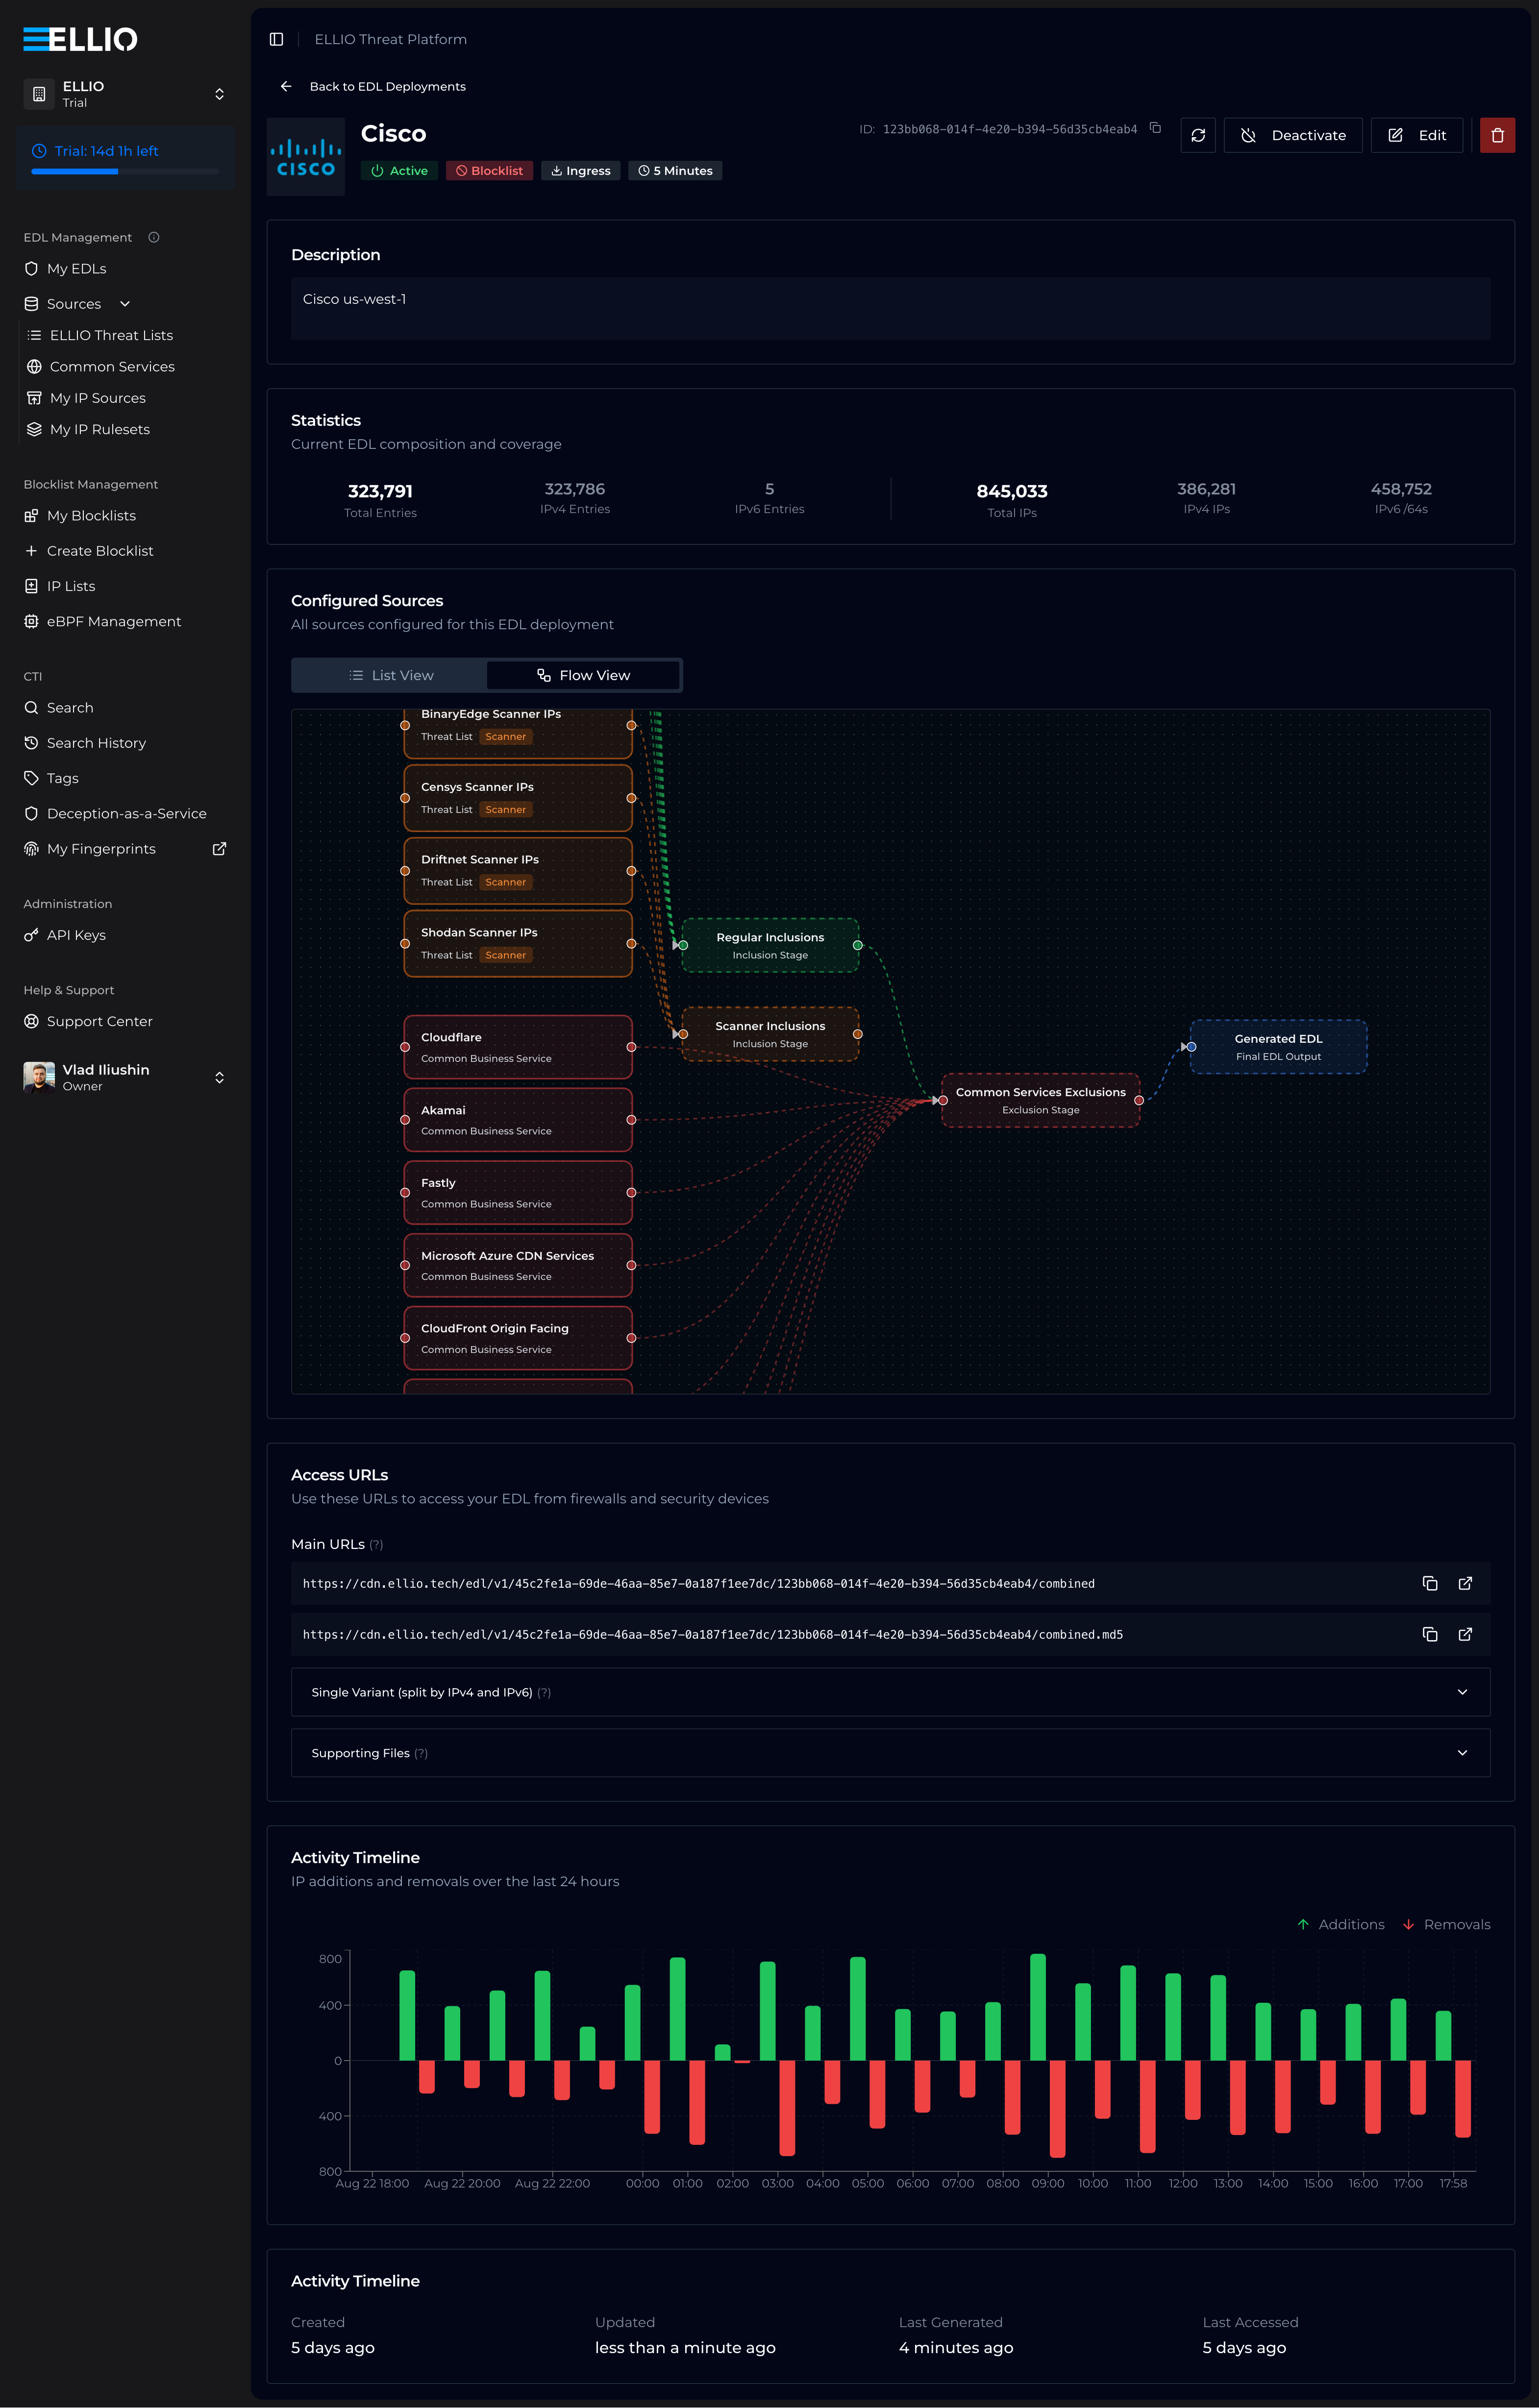This screenshot has width=1539, height=2408.
Task: Click the EDL Management info icon
Action: coord(154,237)
